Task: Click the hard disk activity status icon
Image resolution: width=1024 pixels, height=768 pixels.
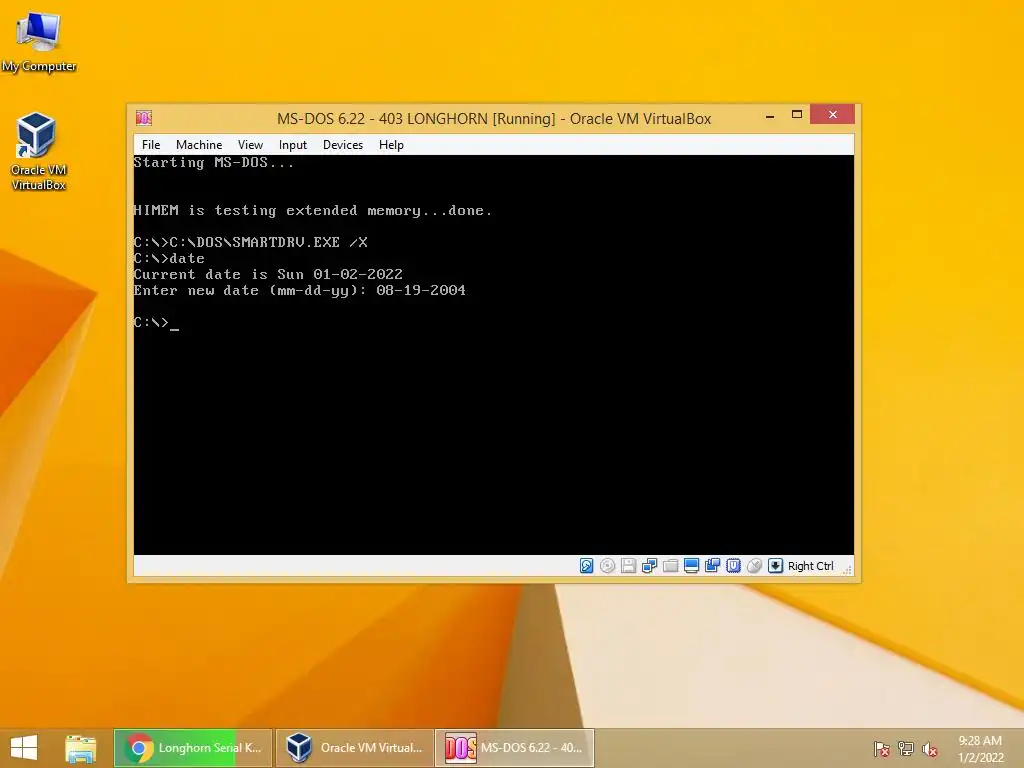Action: [x=586, y=566]
